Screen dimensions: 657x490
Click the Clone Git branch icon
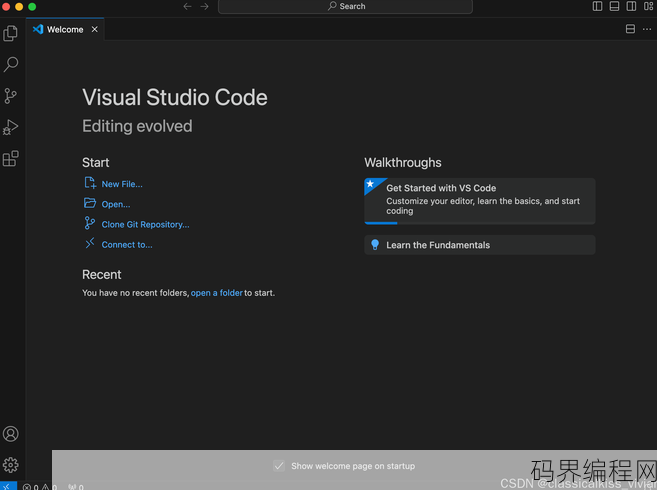click(89, 223)
